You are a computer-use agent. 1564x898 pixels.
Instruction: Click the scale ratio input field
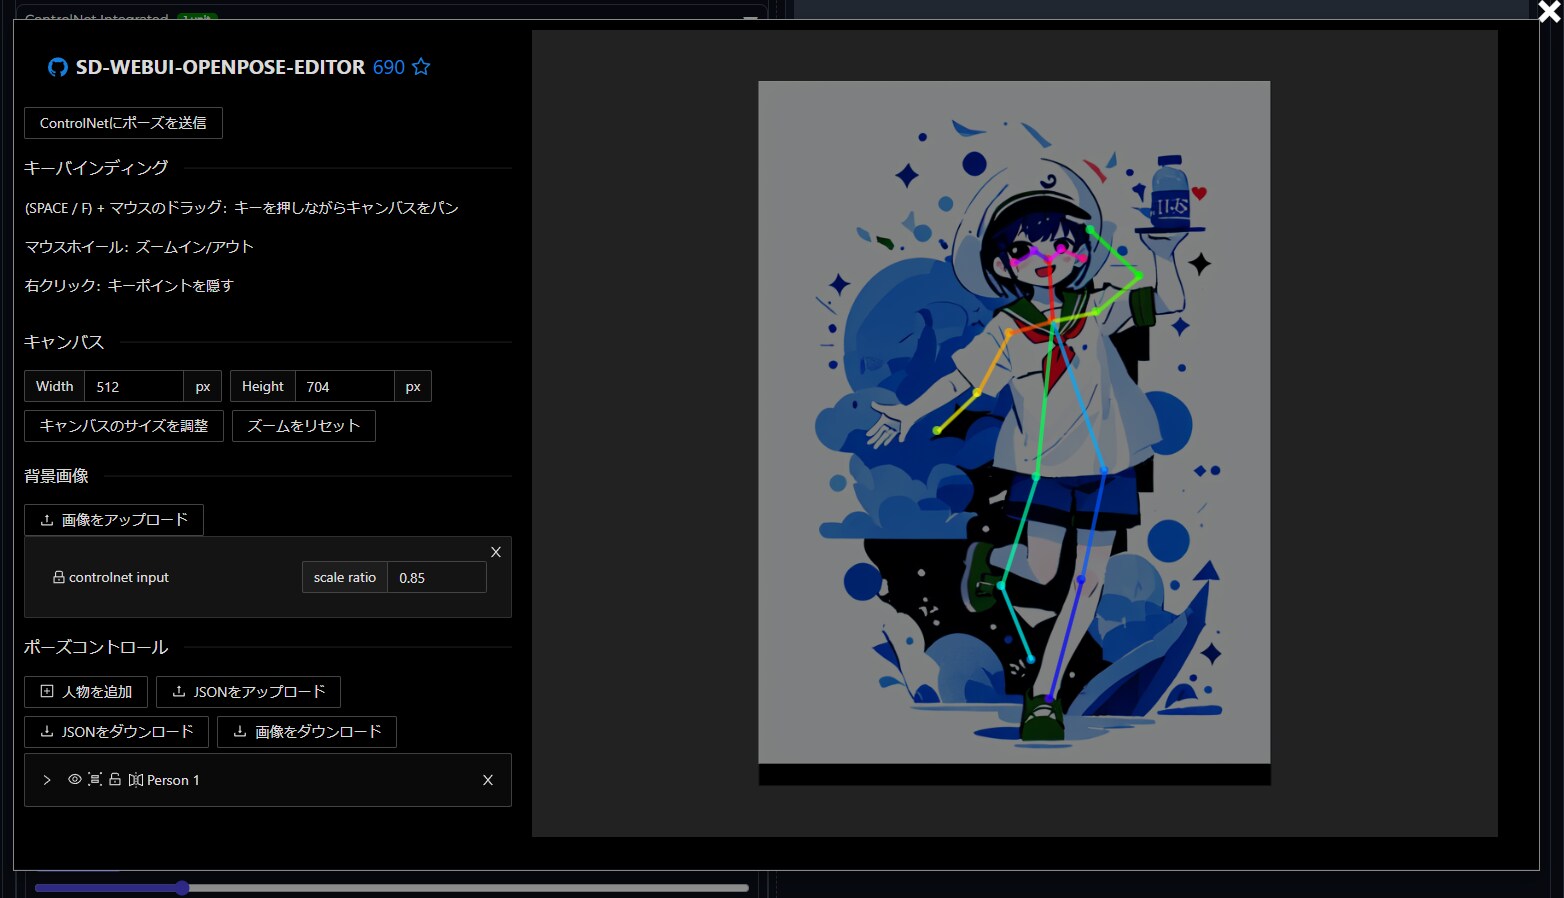(x=436, y=578)
